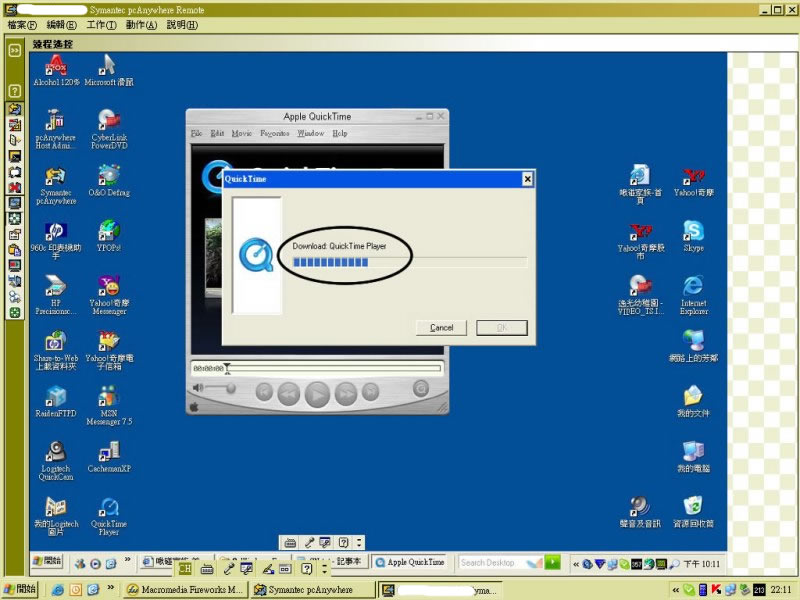The height and width of the screenshot is (600, 800).
Task: Launch MSN Messenger 7.5 shortcut
Action: click(109, 406)
